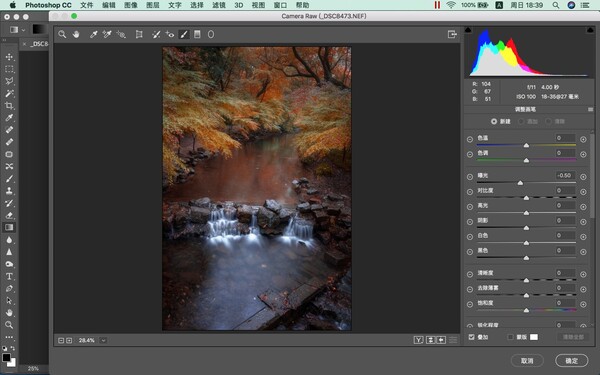This screenshot has height=375, width=600.
Task: Select the Gradient tool in Photoshop toolbar
Action: pyautogui.click(x=9, y=227)
